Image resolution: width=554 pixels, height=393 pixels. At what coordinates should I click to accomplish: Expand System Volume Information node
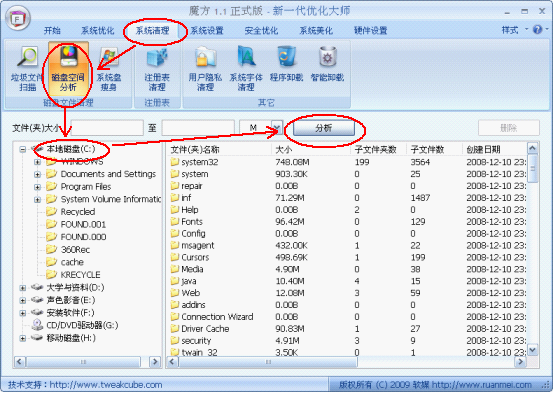coord(37,199)
